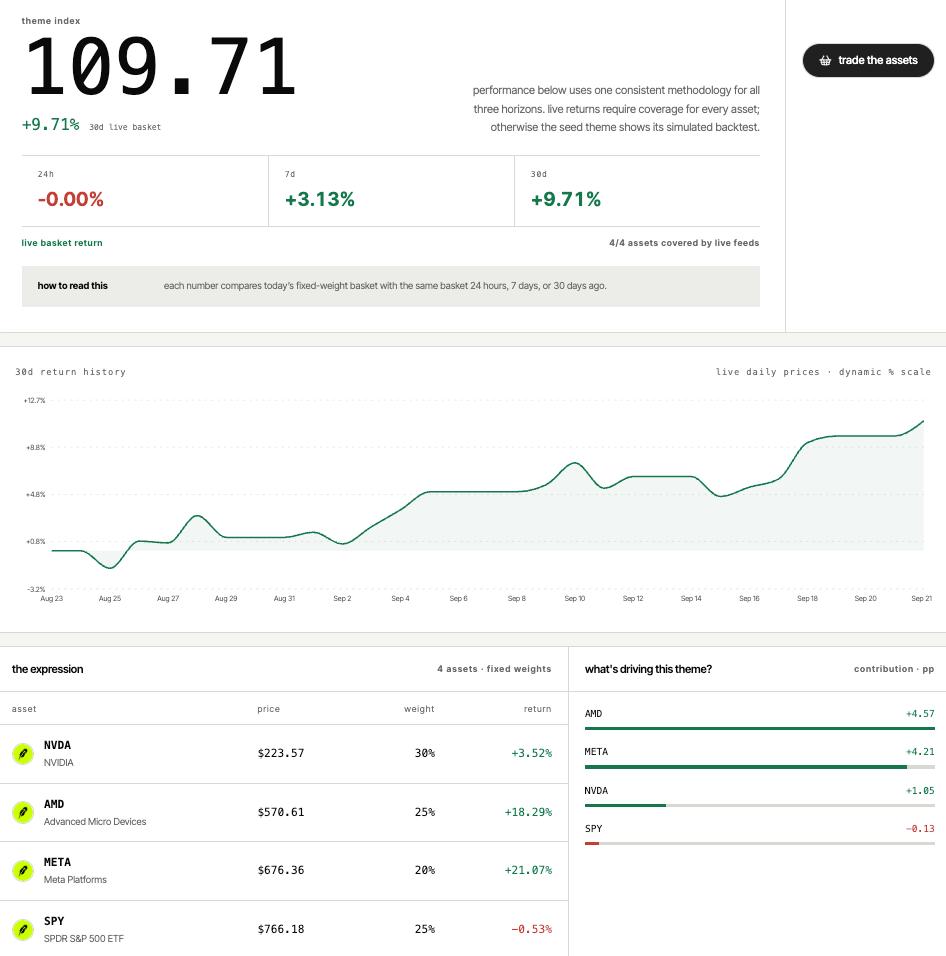The image size is (946, 956).
Task: Click META weight 20%
Action: (x=425, y=870)
